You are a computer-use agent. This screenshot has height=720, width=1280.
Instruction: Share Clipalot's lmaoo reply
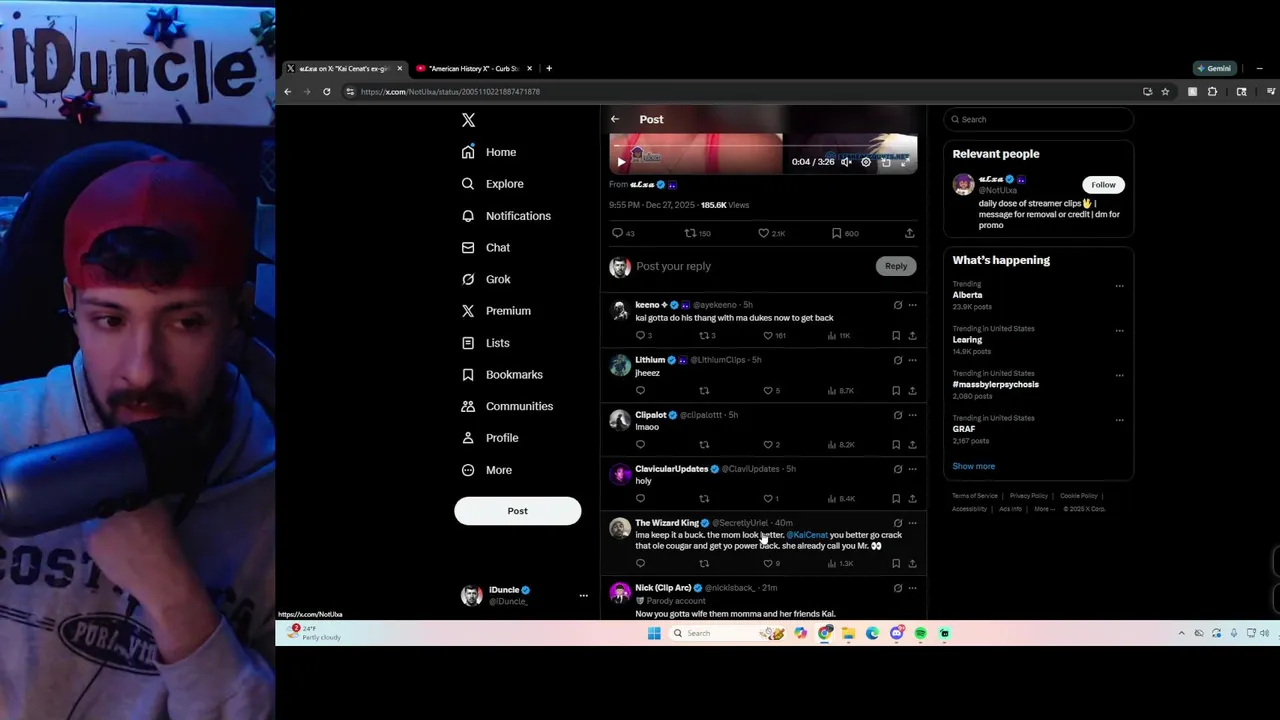point(912,445)
